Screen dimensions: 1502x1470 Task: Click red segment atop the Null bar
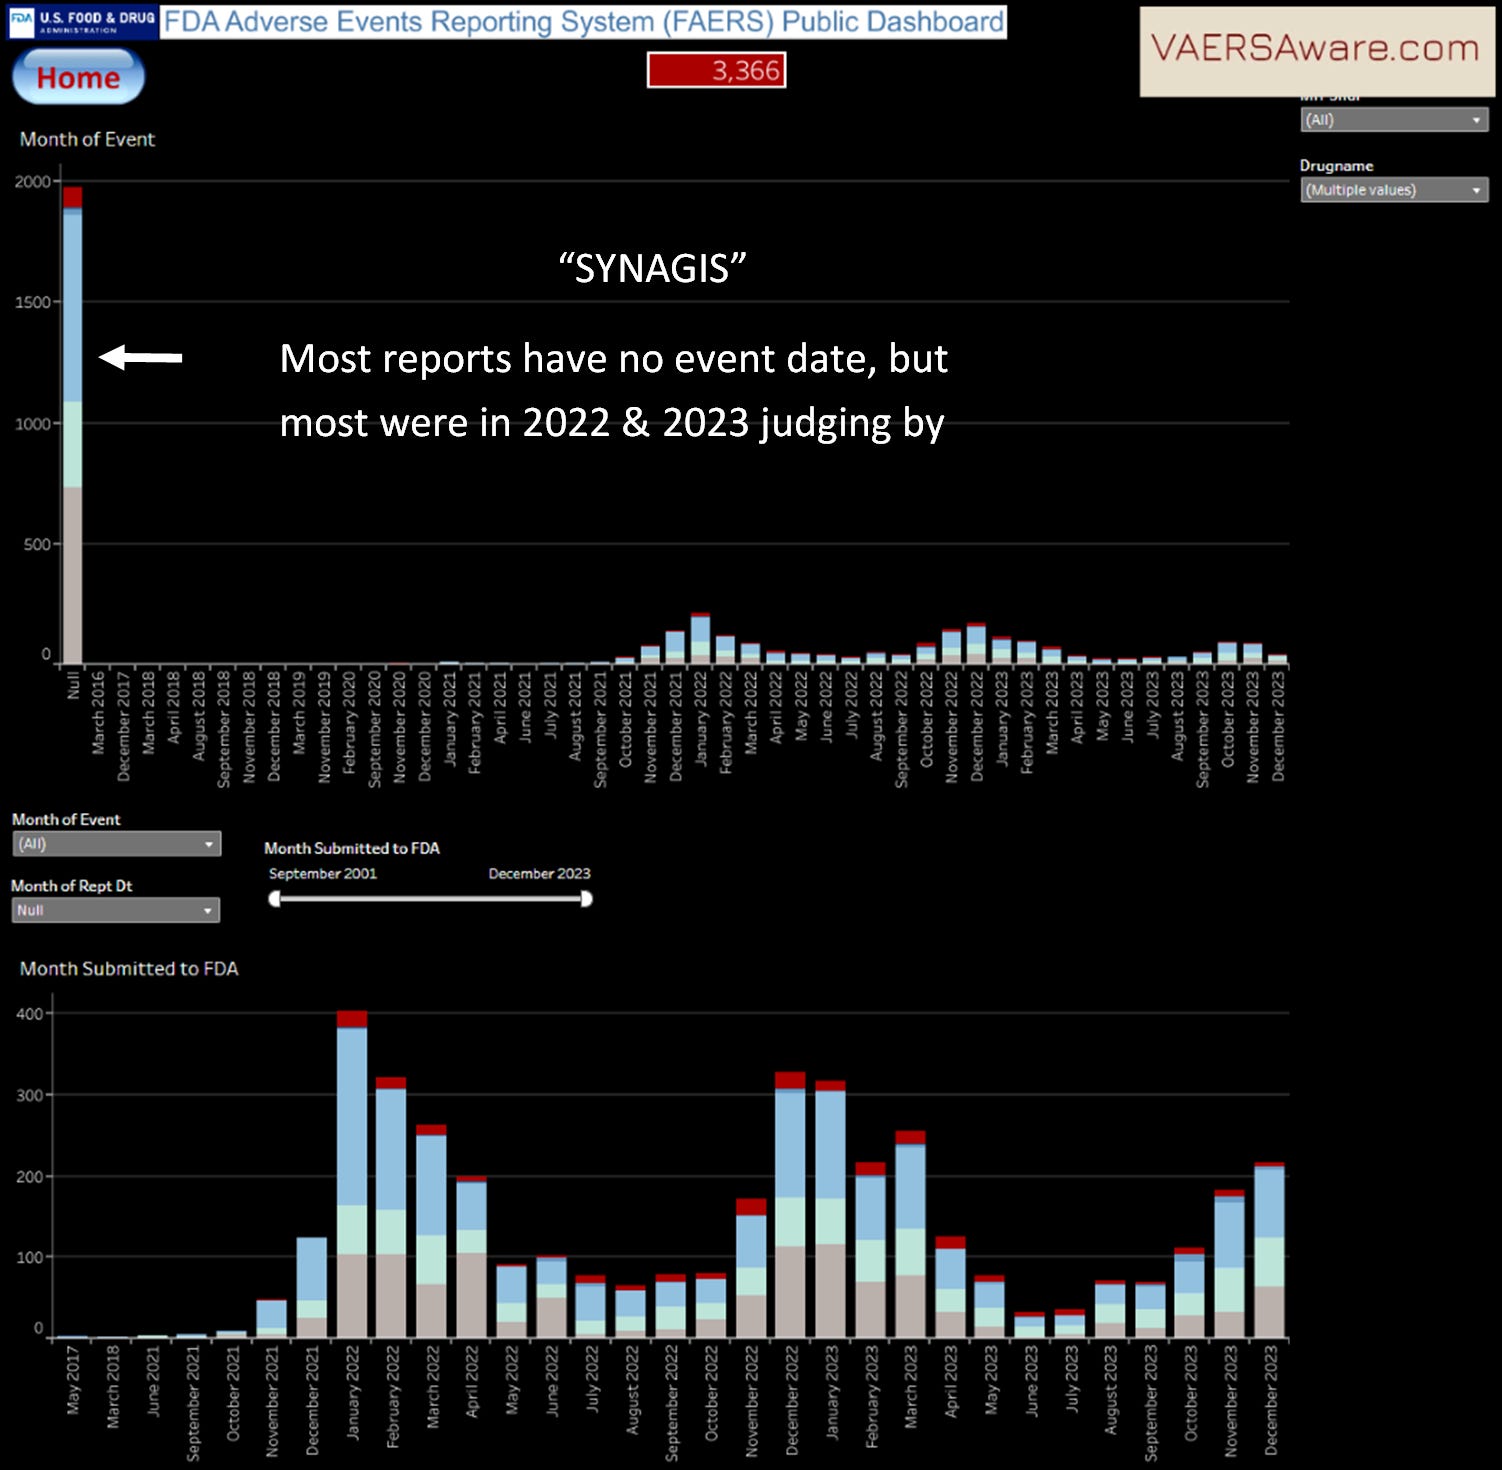pyautogui.click(x=72, y=197)
